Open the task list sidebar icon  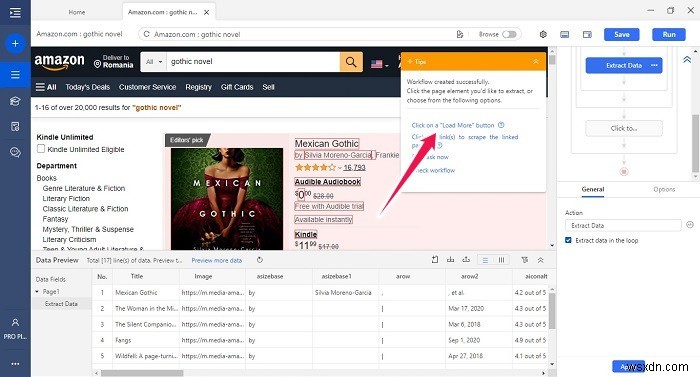[x=15, y=75]
